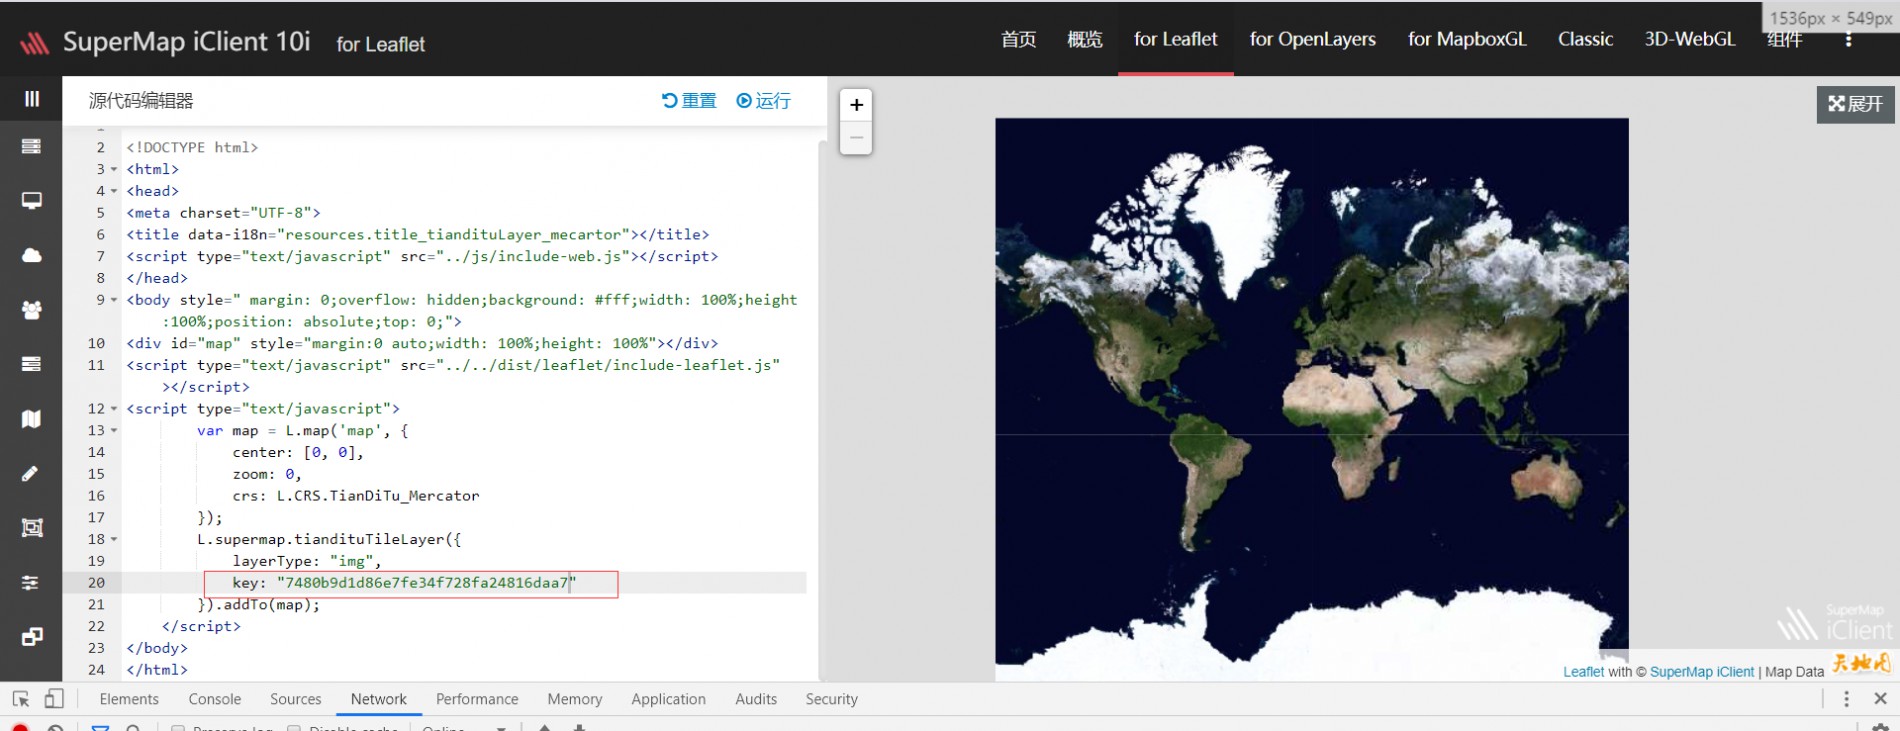
Task: Click the 'layerType: "img",' code line
Action: tap(307, 561)
